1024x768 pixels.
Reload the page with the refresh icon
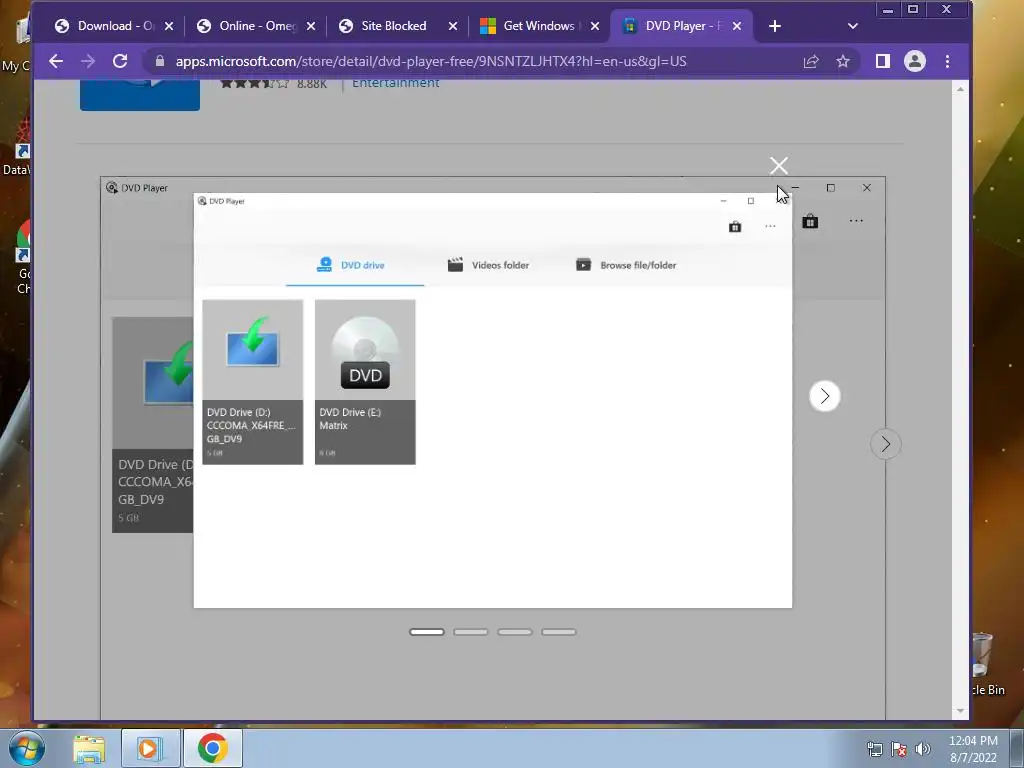[120, 61]
